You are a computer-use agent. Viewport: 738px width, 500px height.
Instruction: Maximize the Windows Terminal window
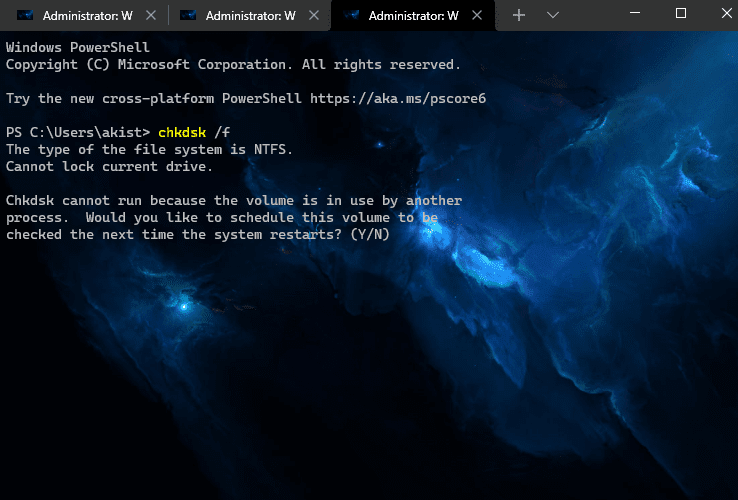click(681, 13)
